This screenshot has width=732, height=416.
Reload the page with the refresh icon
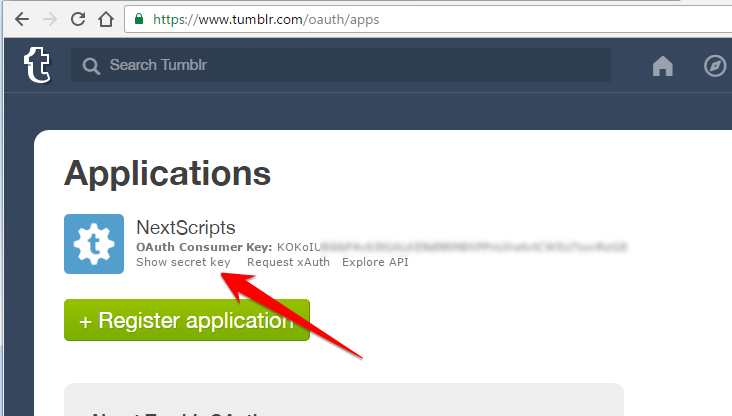(77, 19)
